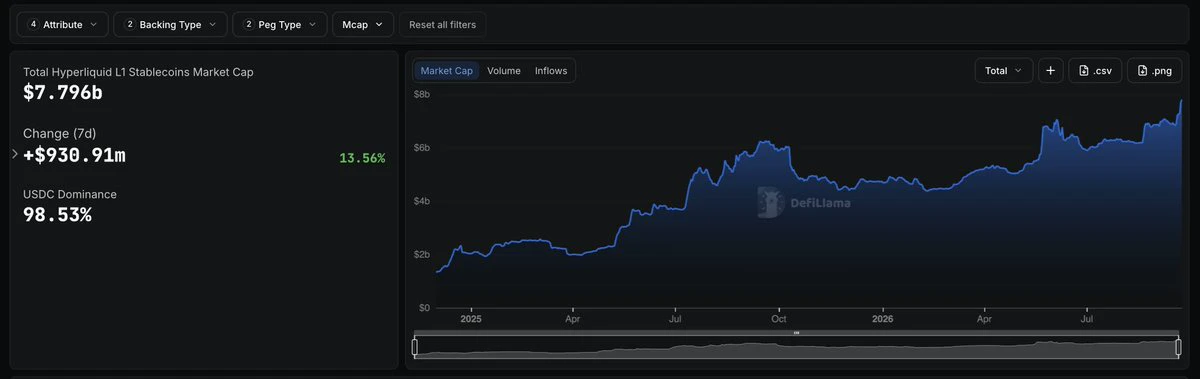The image size is (1200, 379).
Task: Open the Total grouping dropdown
Action: pos(1004,71)
